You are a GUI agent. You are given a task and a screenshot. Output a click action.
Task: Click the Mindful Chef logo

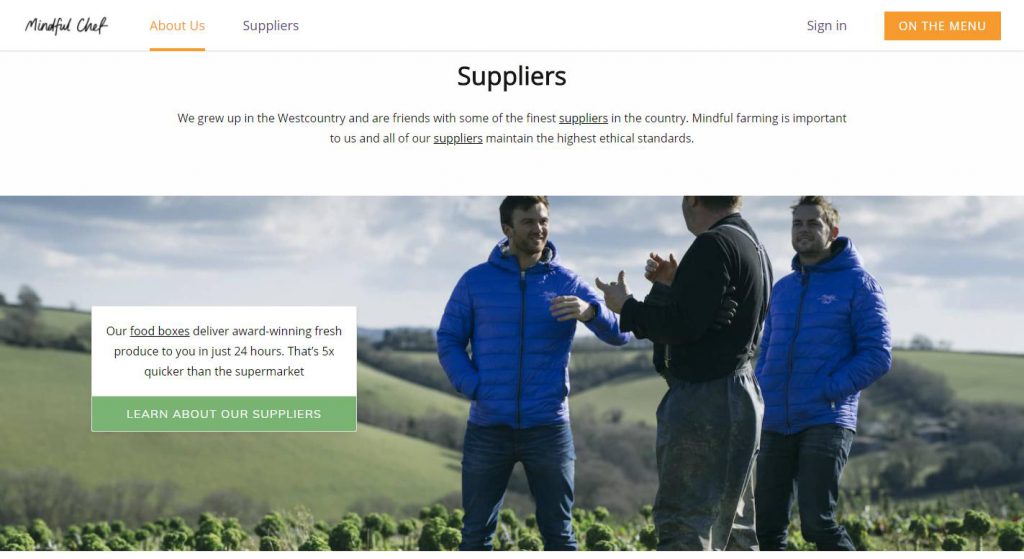click(x=66, y=25)
